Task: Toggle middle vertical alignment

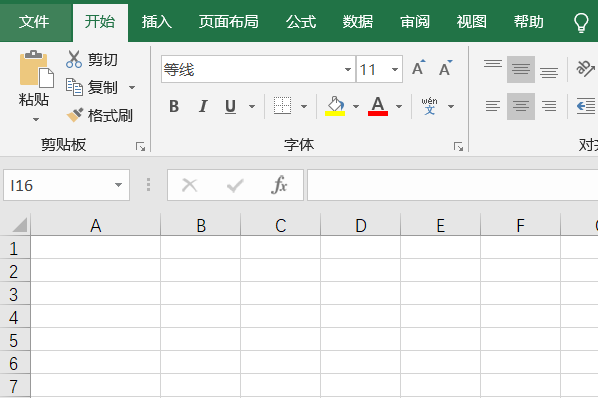Action: pos(521,69)
